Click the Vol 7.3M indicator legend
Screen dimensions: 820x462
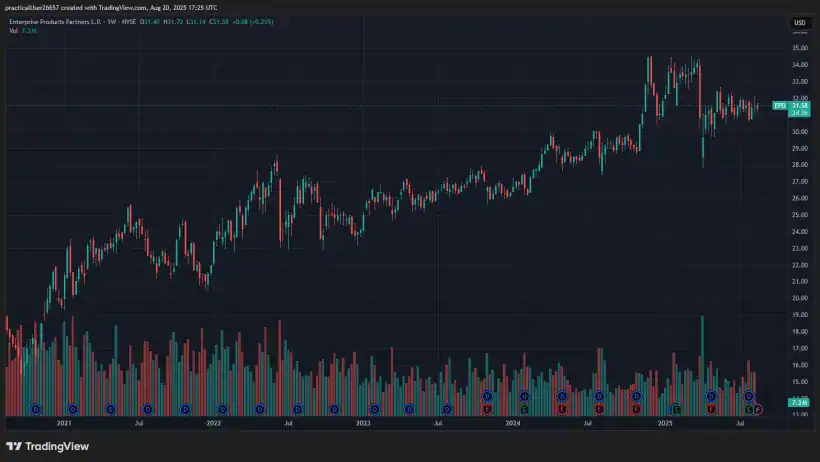point(23,31)
